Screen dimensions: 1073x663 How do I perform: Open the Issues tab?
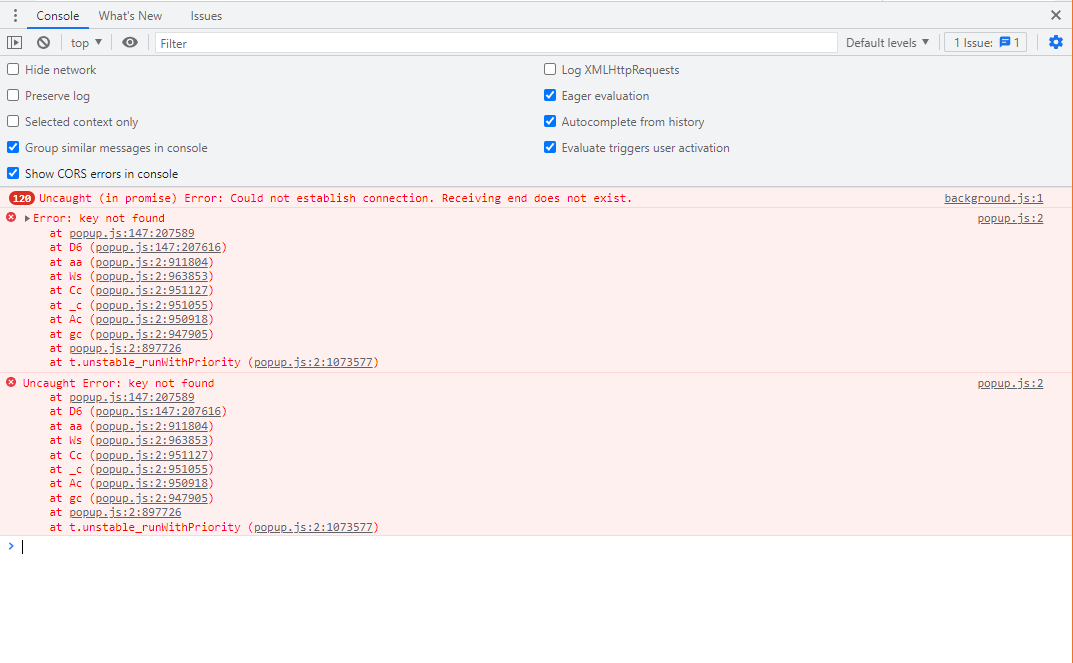[x=205, y=15]
